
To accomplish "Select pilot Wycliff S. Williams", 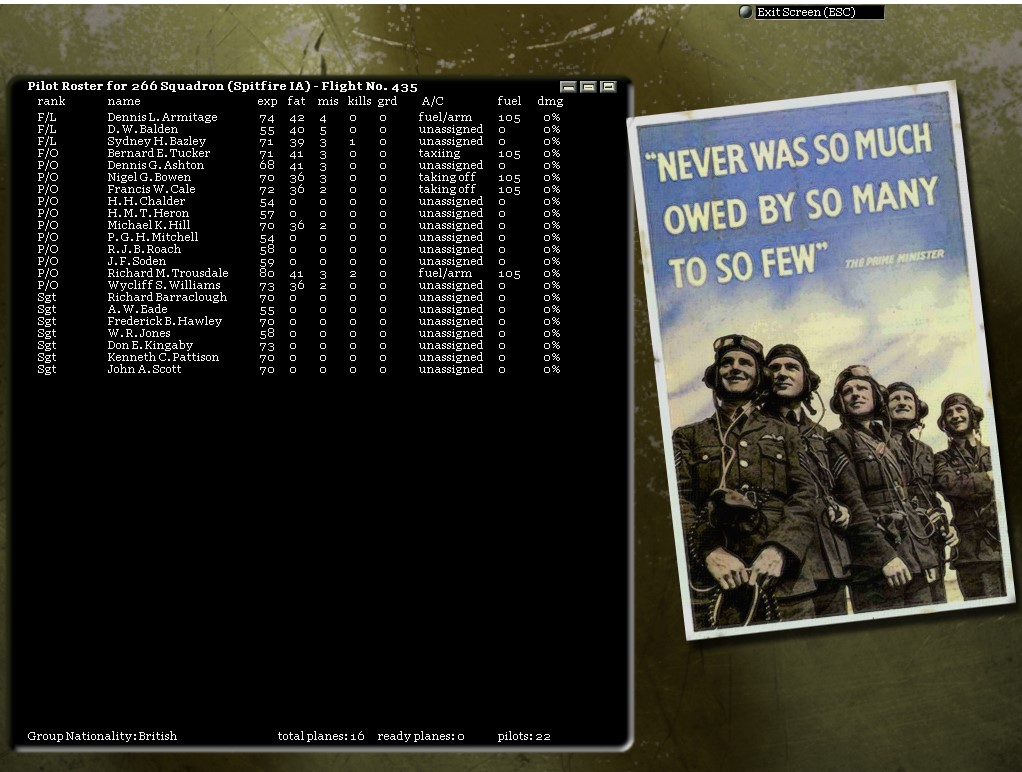I will click(x=164, y=285).
